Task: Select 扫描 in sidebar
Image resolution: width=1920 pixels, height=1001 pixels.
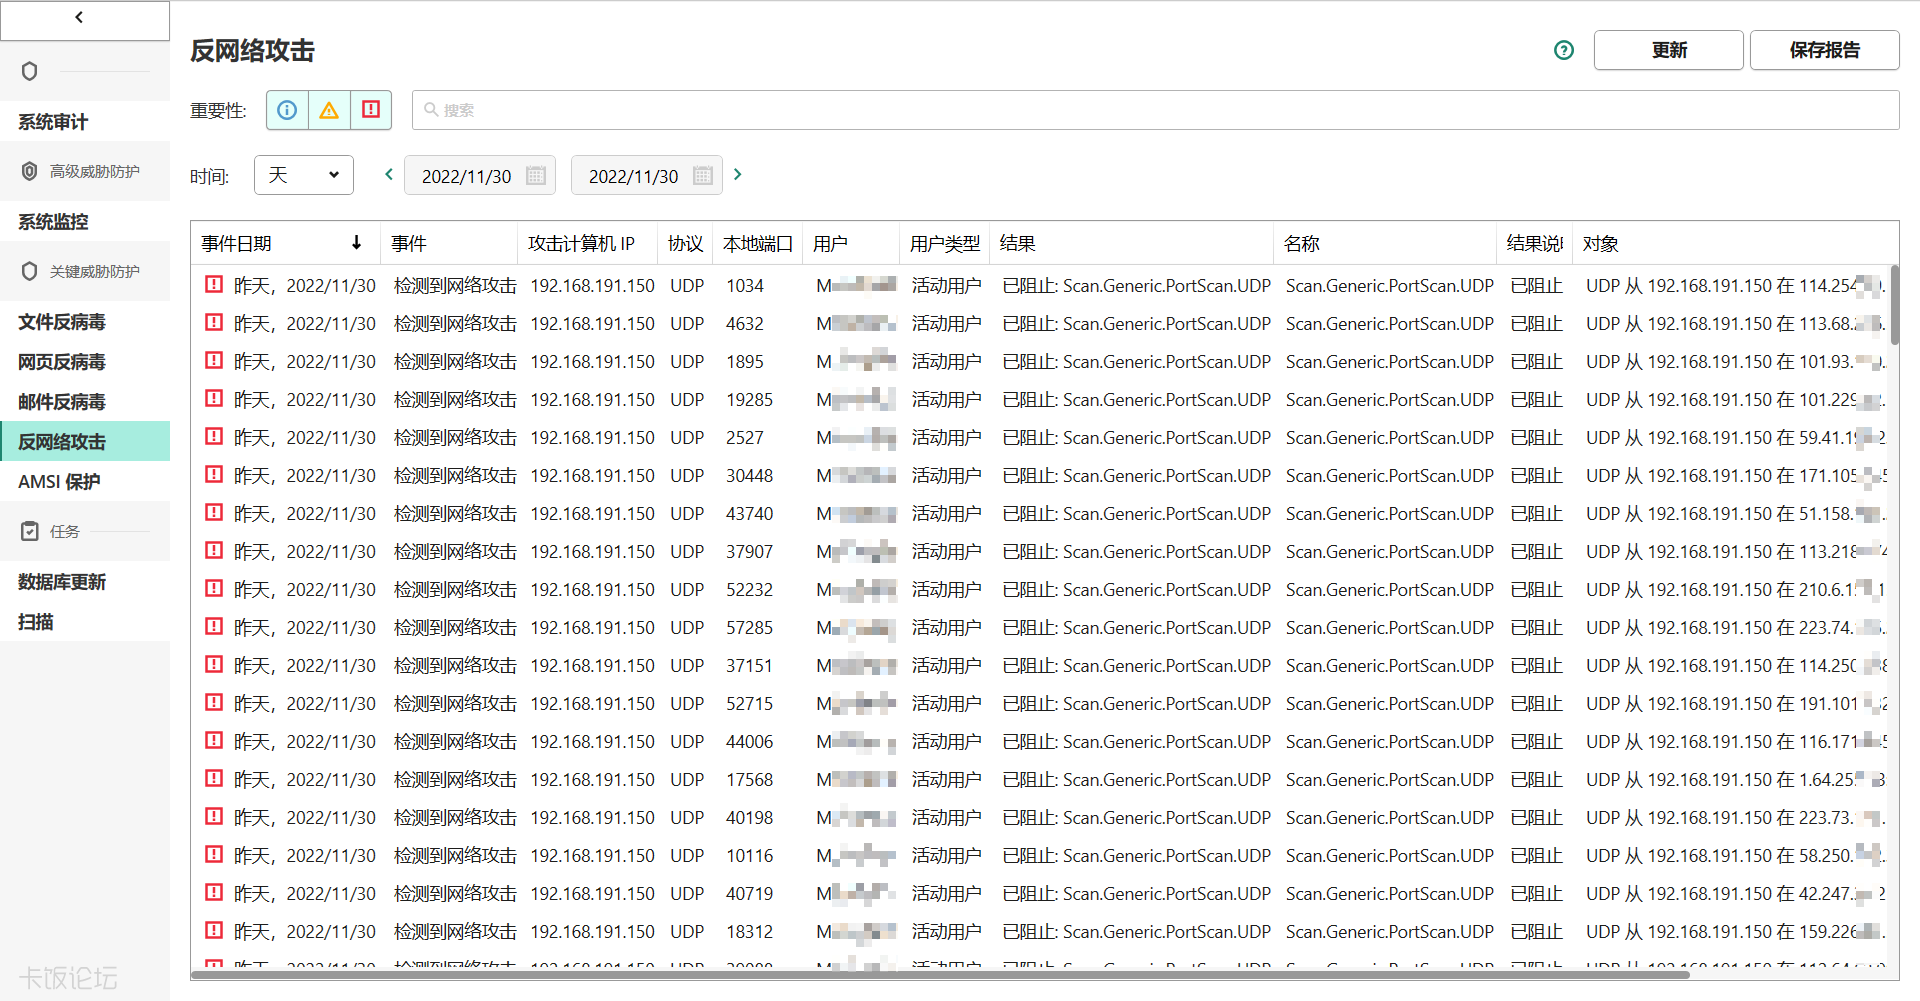Action: (x=85, y=622)
